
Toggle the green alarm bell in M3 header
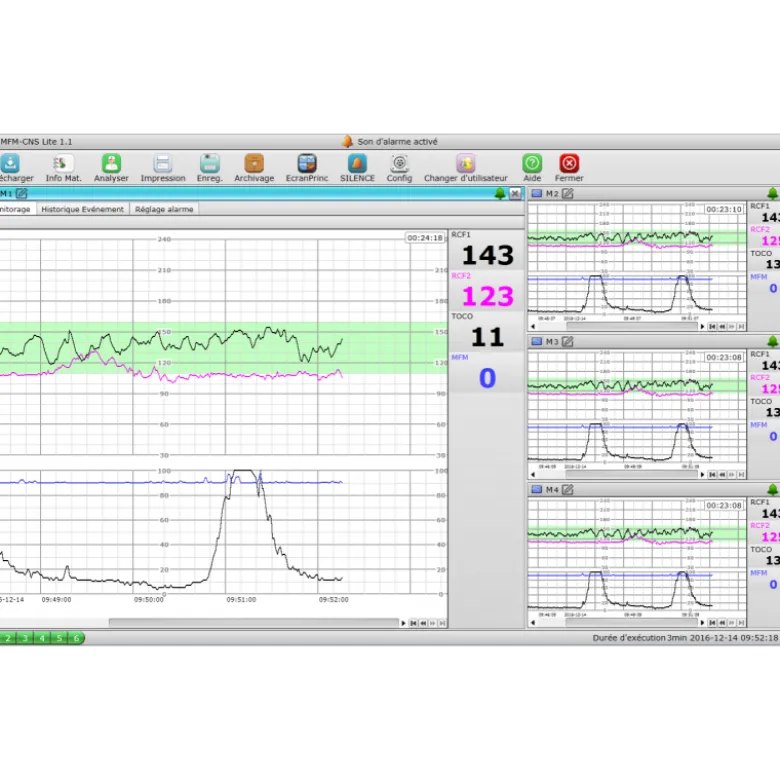(773, 341)
